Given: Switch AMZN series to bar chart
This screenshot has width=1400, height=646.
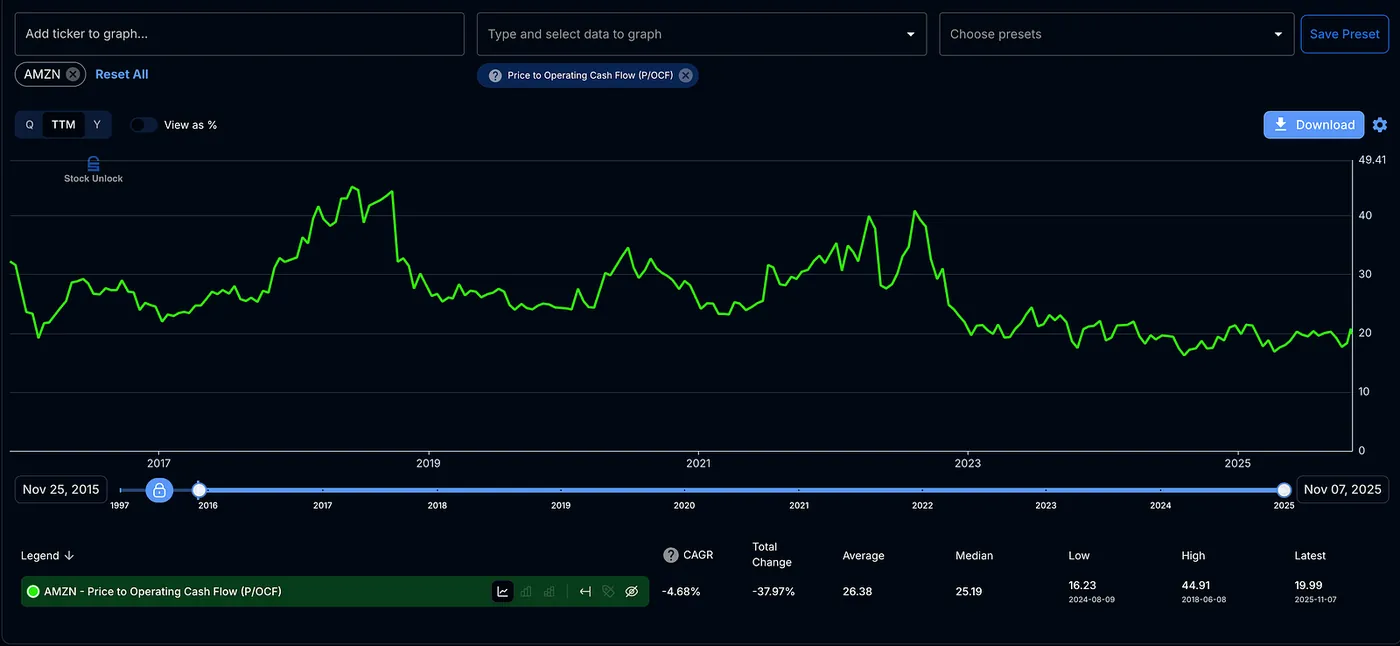Looking at the screenshot, I should point(526,592).
